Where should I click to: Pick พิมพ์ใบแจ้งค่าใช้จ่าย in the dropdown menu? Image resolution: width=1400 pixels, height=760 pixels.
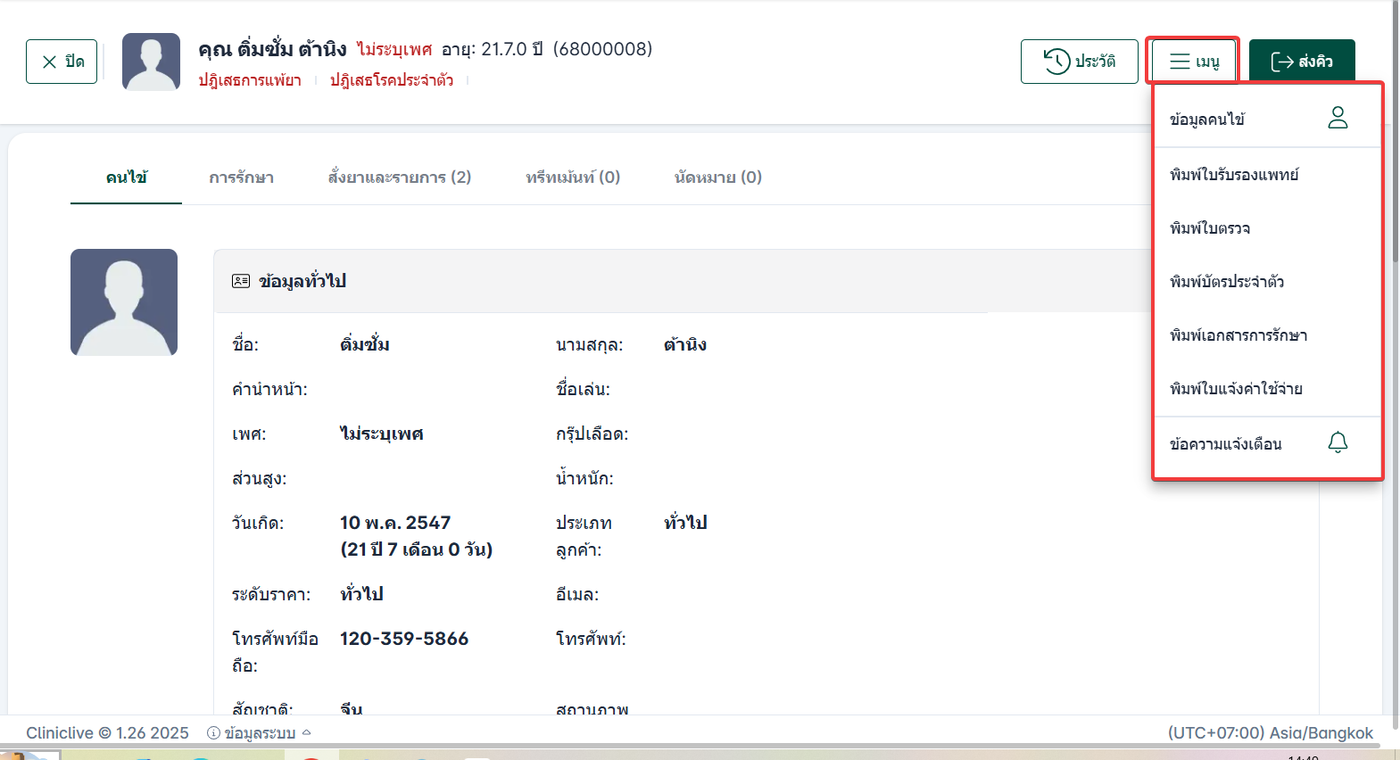[x=1267, y=389]
